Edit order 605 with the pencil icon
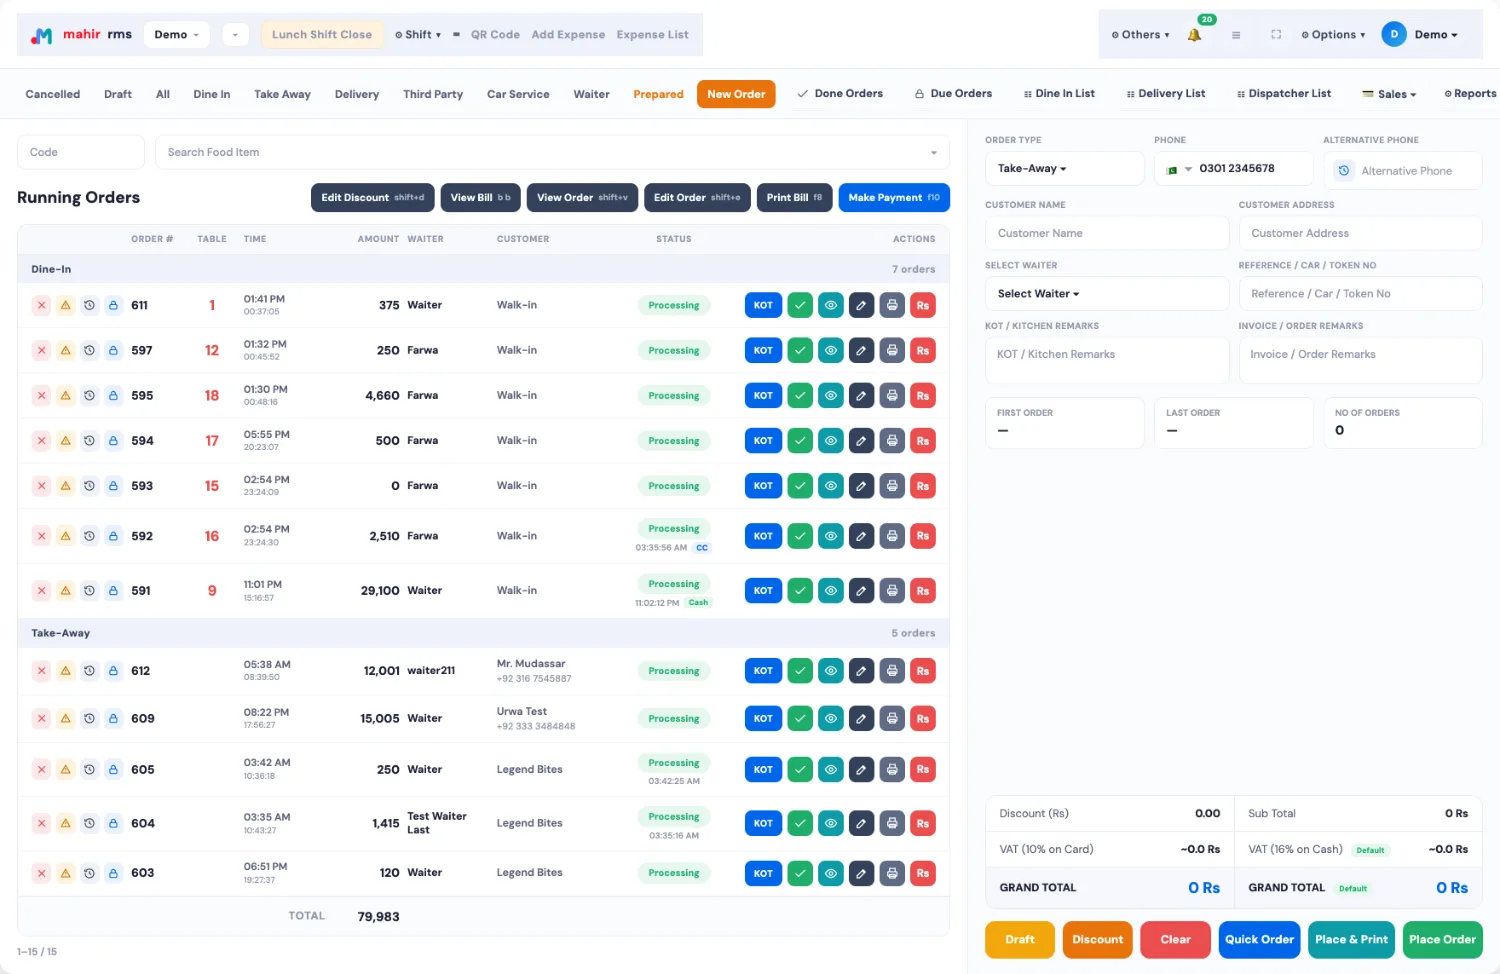The height and width of the screenshot is (974, 1500). pos(861,770)
